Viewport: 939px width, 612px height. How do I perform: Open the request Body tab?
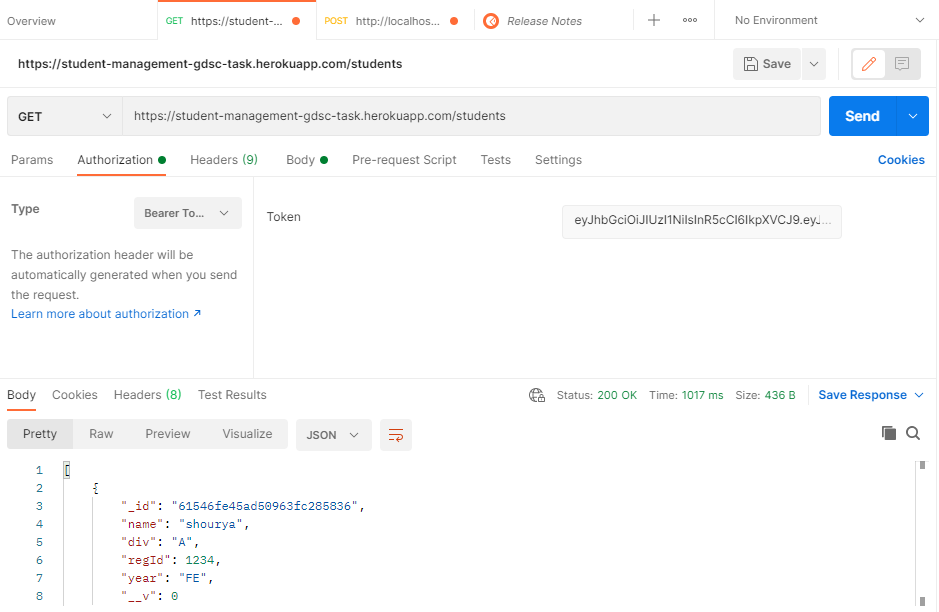pyautogui.click(x=307, y=160)
